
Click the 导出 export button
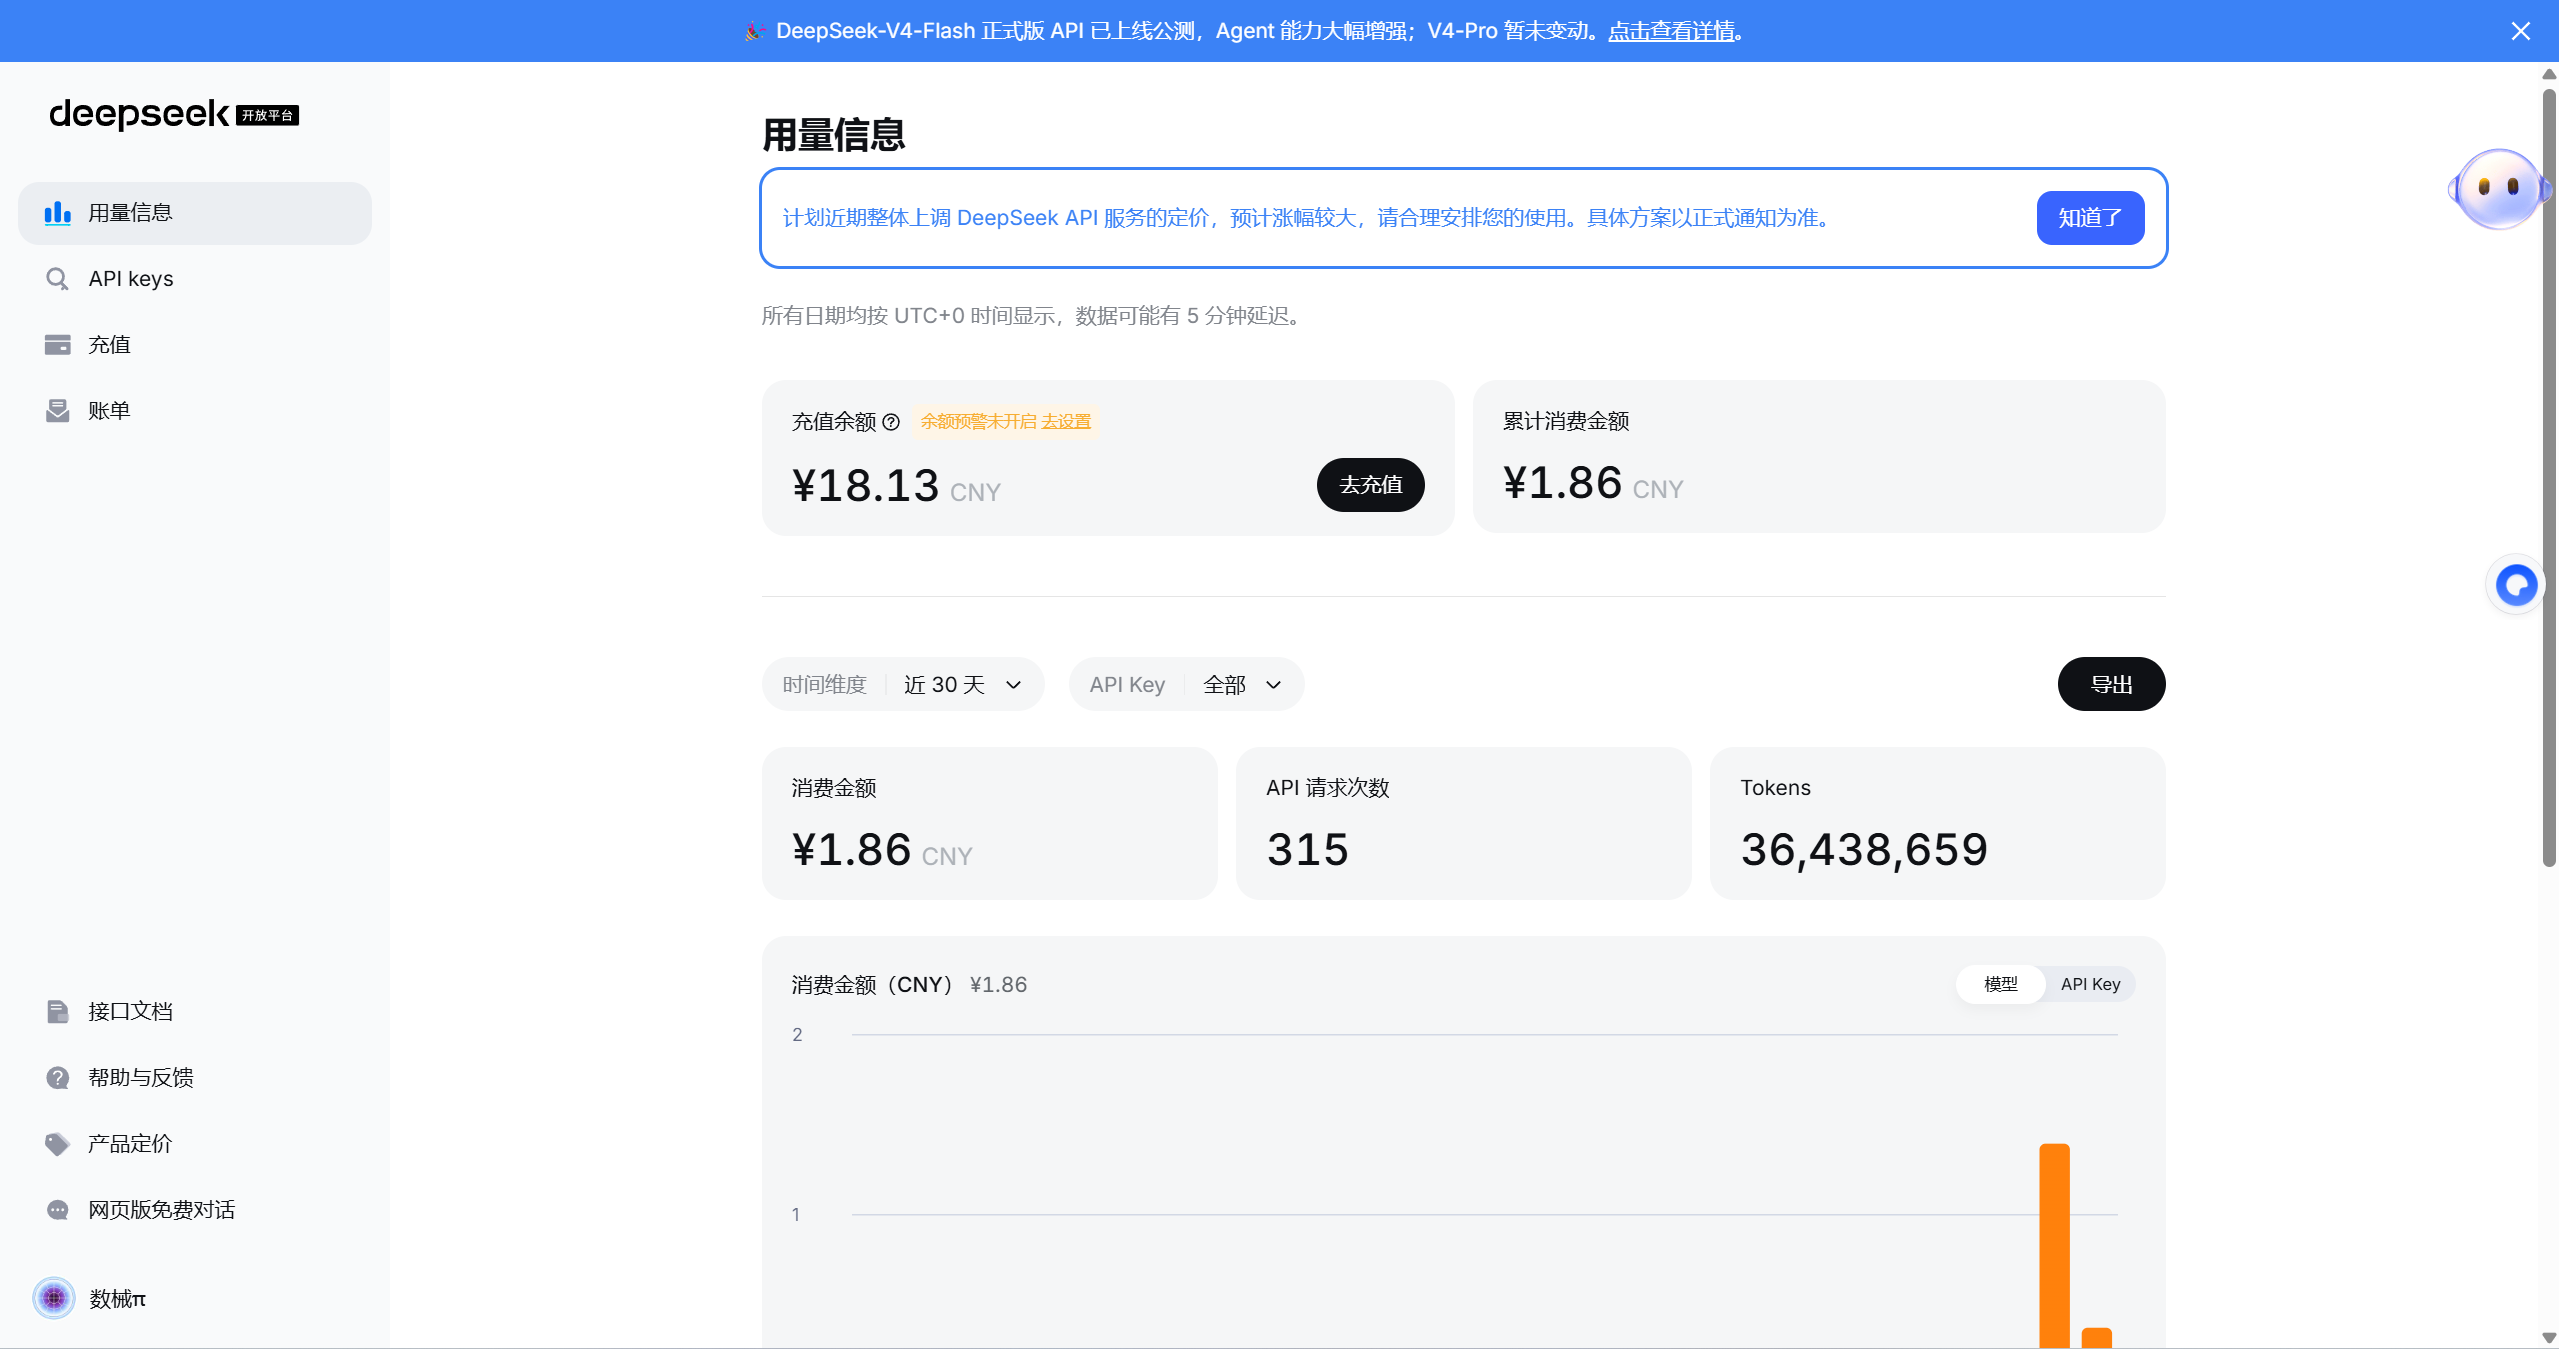pyautogui.click(x=2111, y=685)
